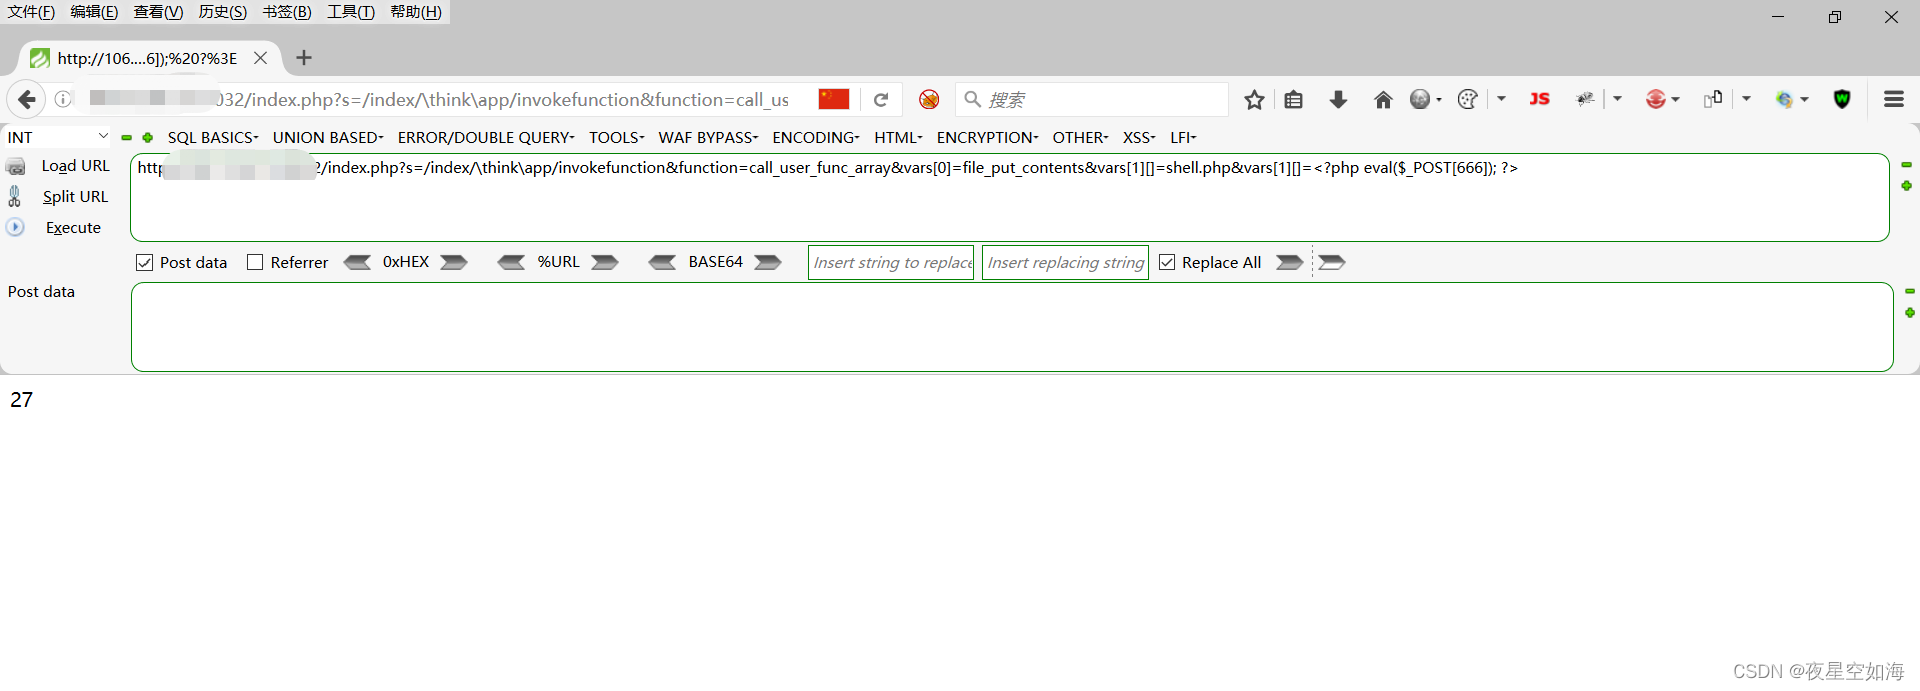Viewport: 1920px width, 691px height.
Task: Expand the LFI menu
Action: 1183,137
